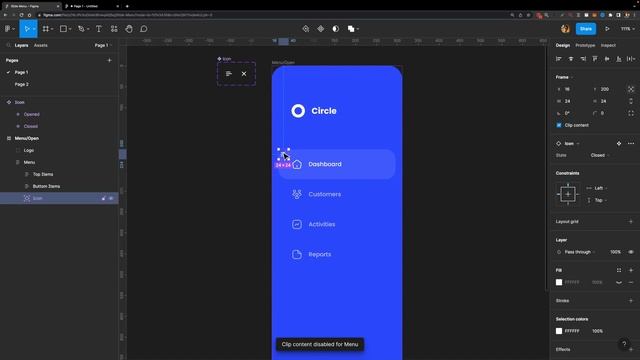Select the Move tool

click(x=27, y=29)
